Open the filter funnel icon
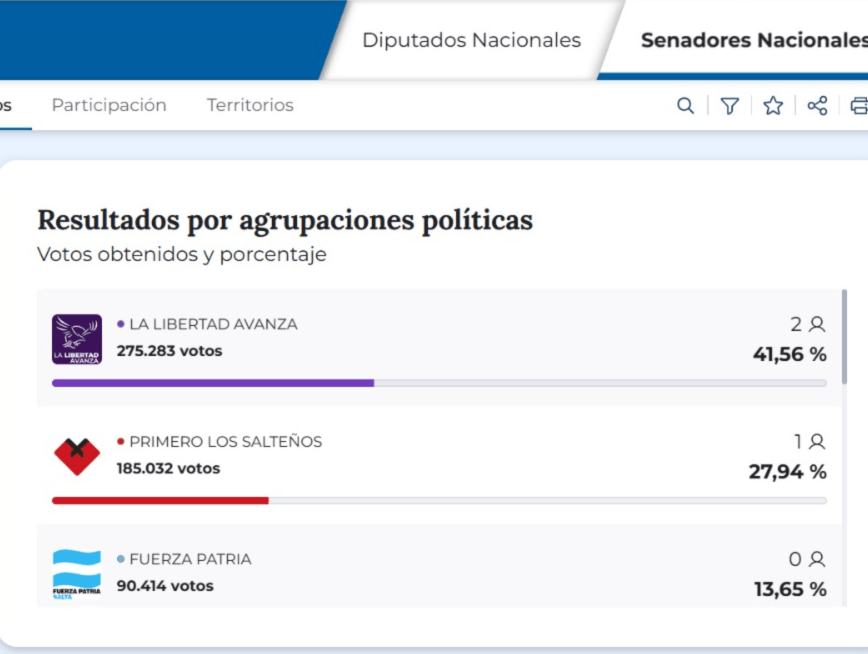Image resolution: width=868 pixels, height=654 pixels. click(730, 105)
